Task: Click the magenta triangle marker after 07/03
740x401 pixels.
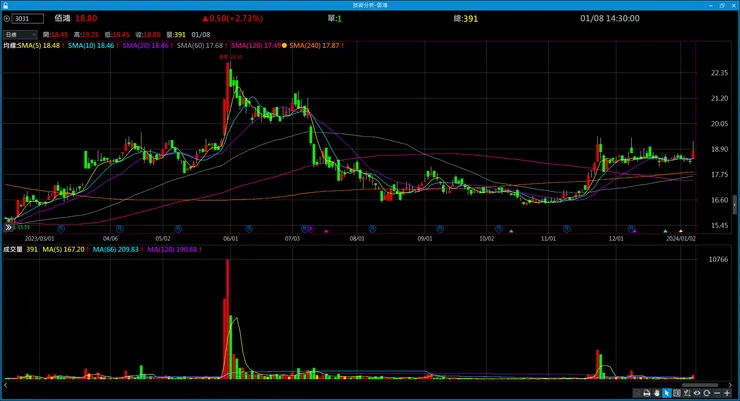Action: (x=326, y=231)
